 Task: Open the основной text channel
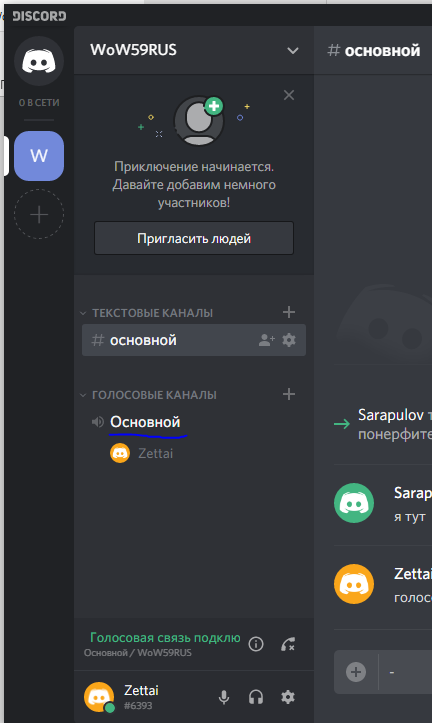click(194, 340)
